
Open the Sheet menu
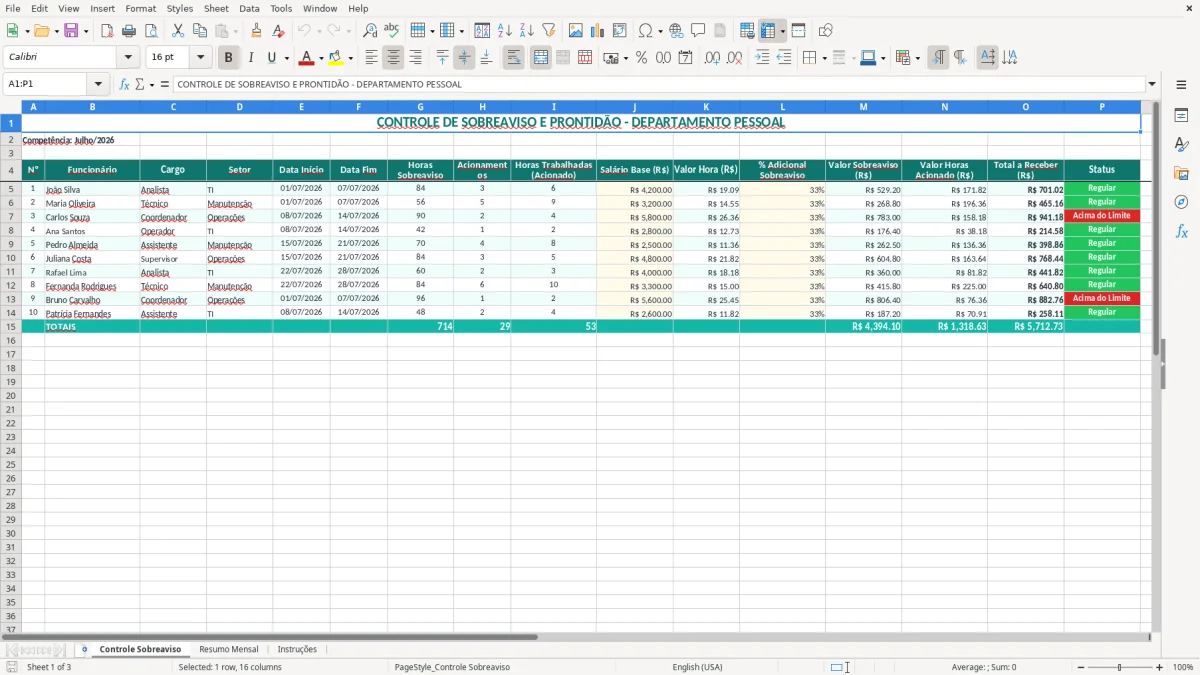click(216, 8)
